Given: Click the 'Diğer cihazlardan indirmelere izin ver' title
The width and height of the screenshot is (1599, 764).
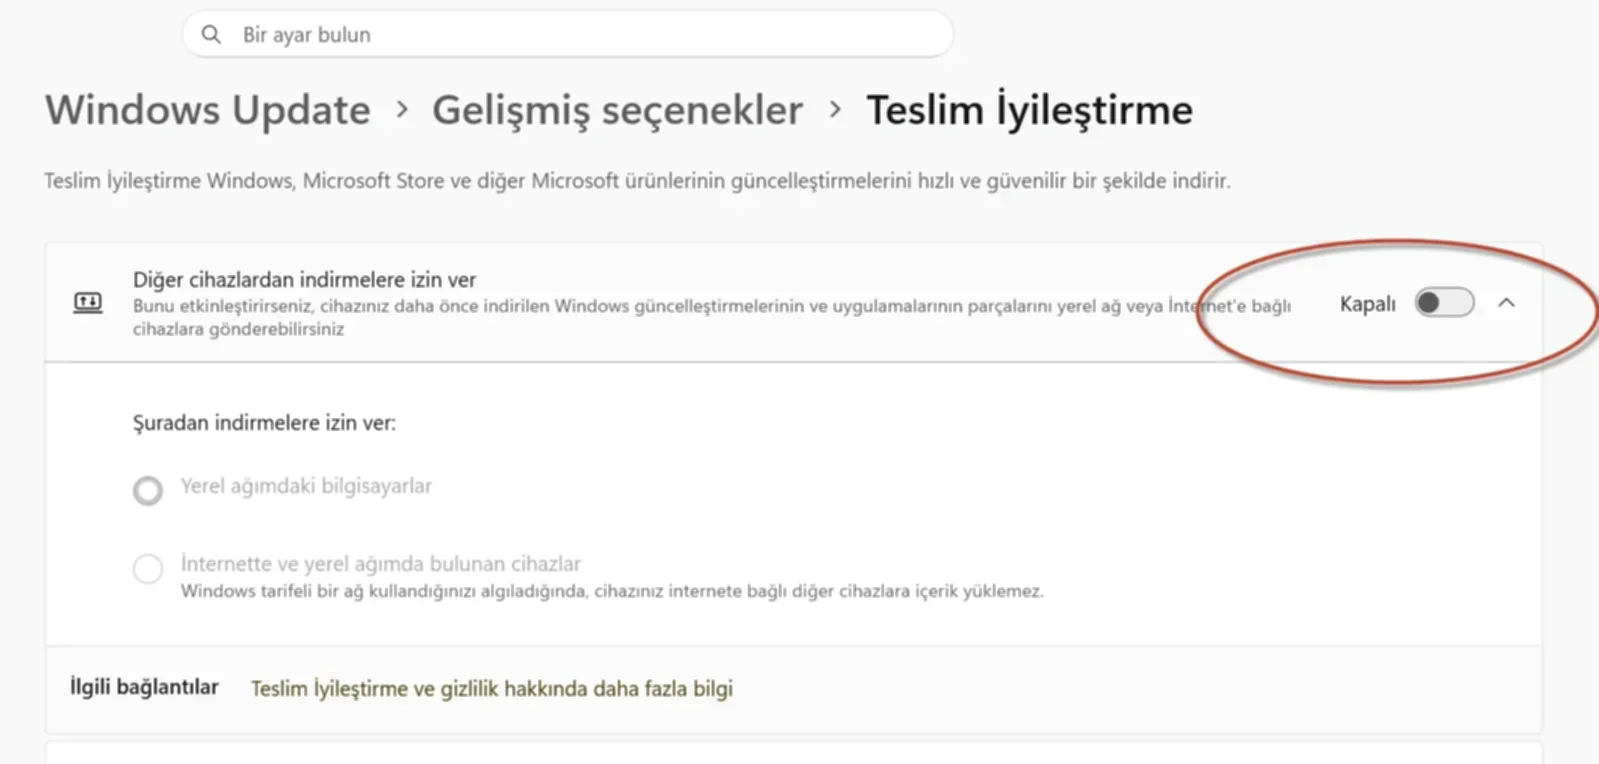Looking at the screenshot, I should [304, 279].
